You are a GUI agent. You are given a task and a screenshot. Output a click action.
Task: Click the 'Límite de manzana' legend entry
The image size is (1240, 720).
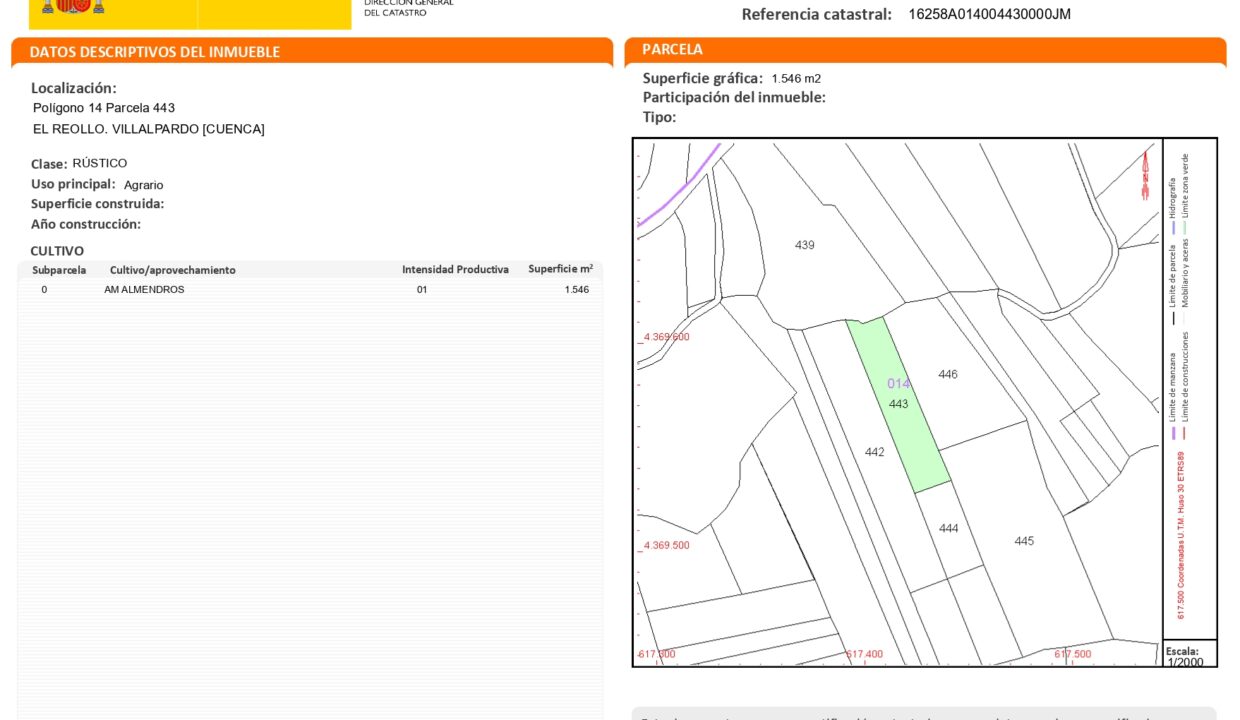1173,395
